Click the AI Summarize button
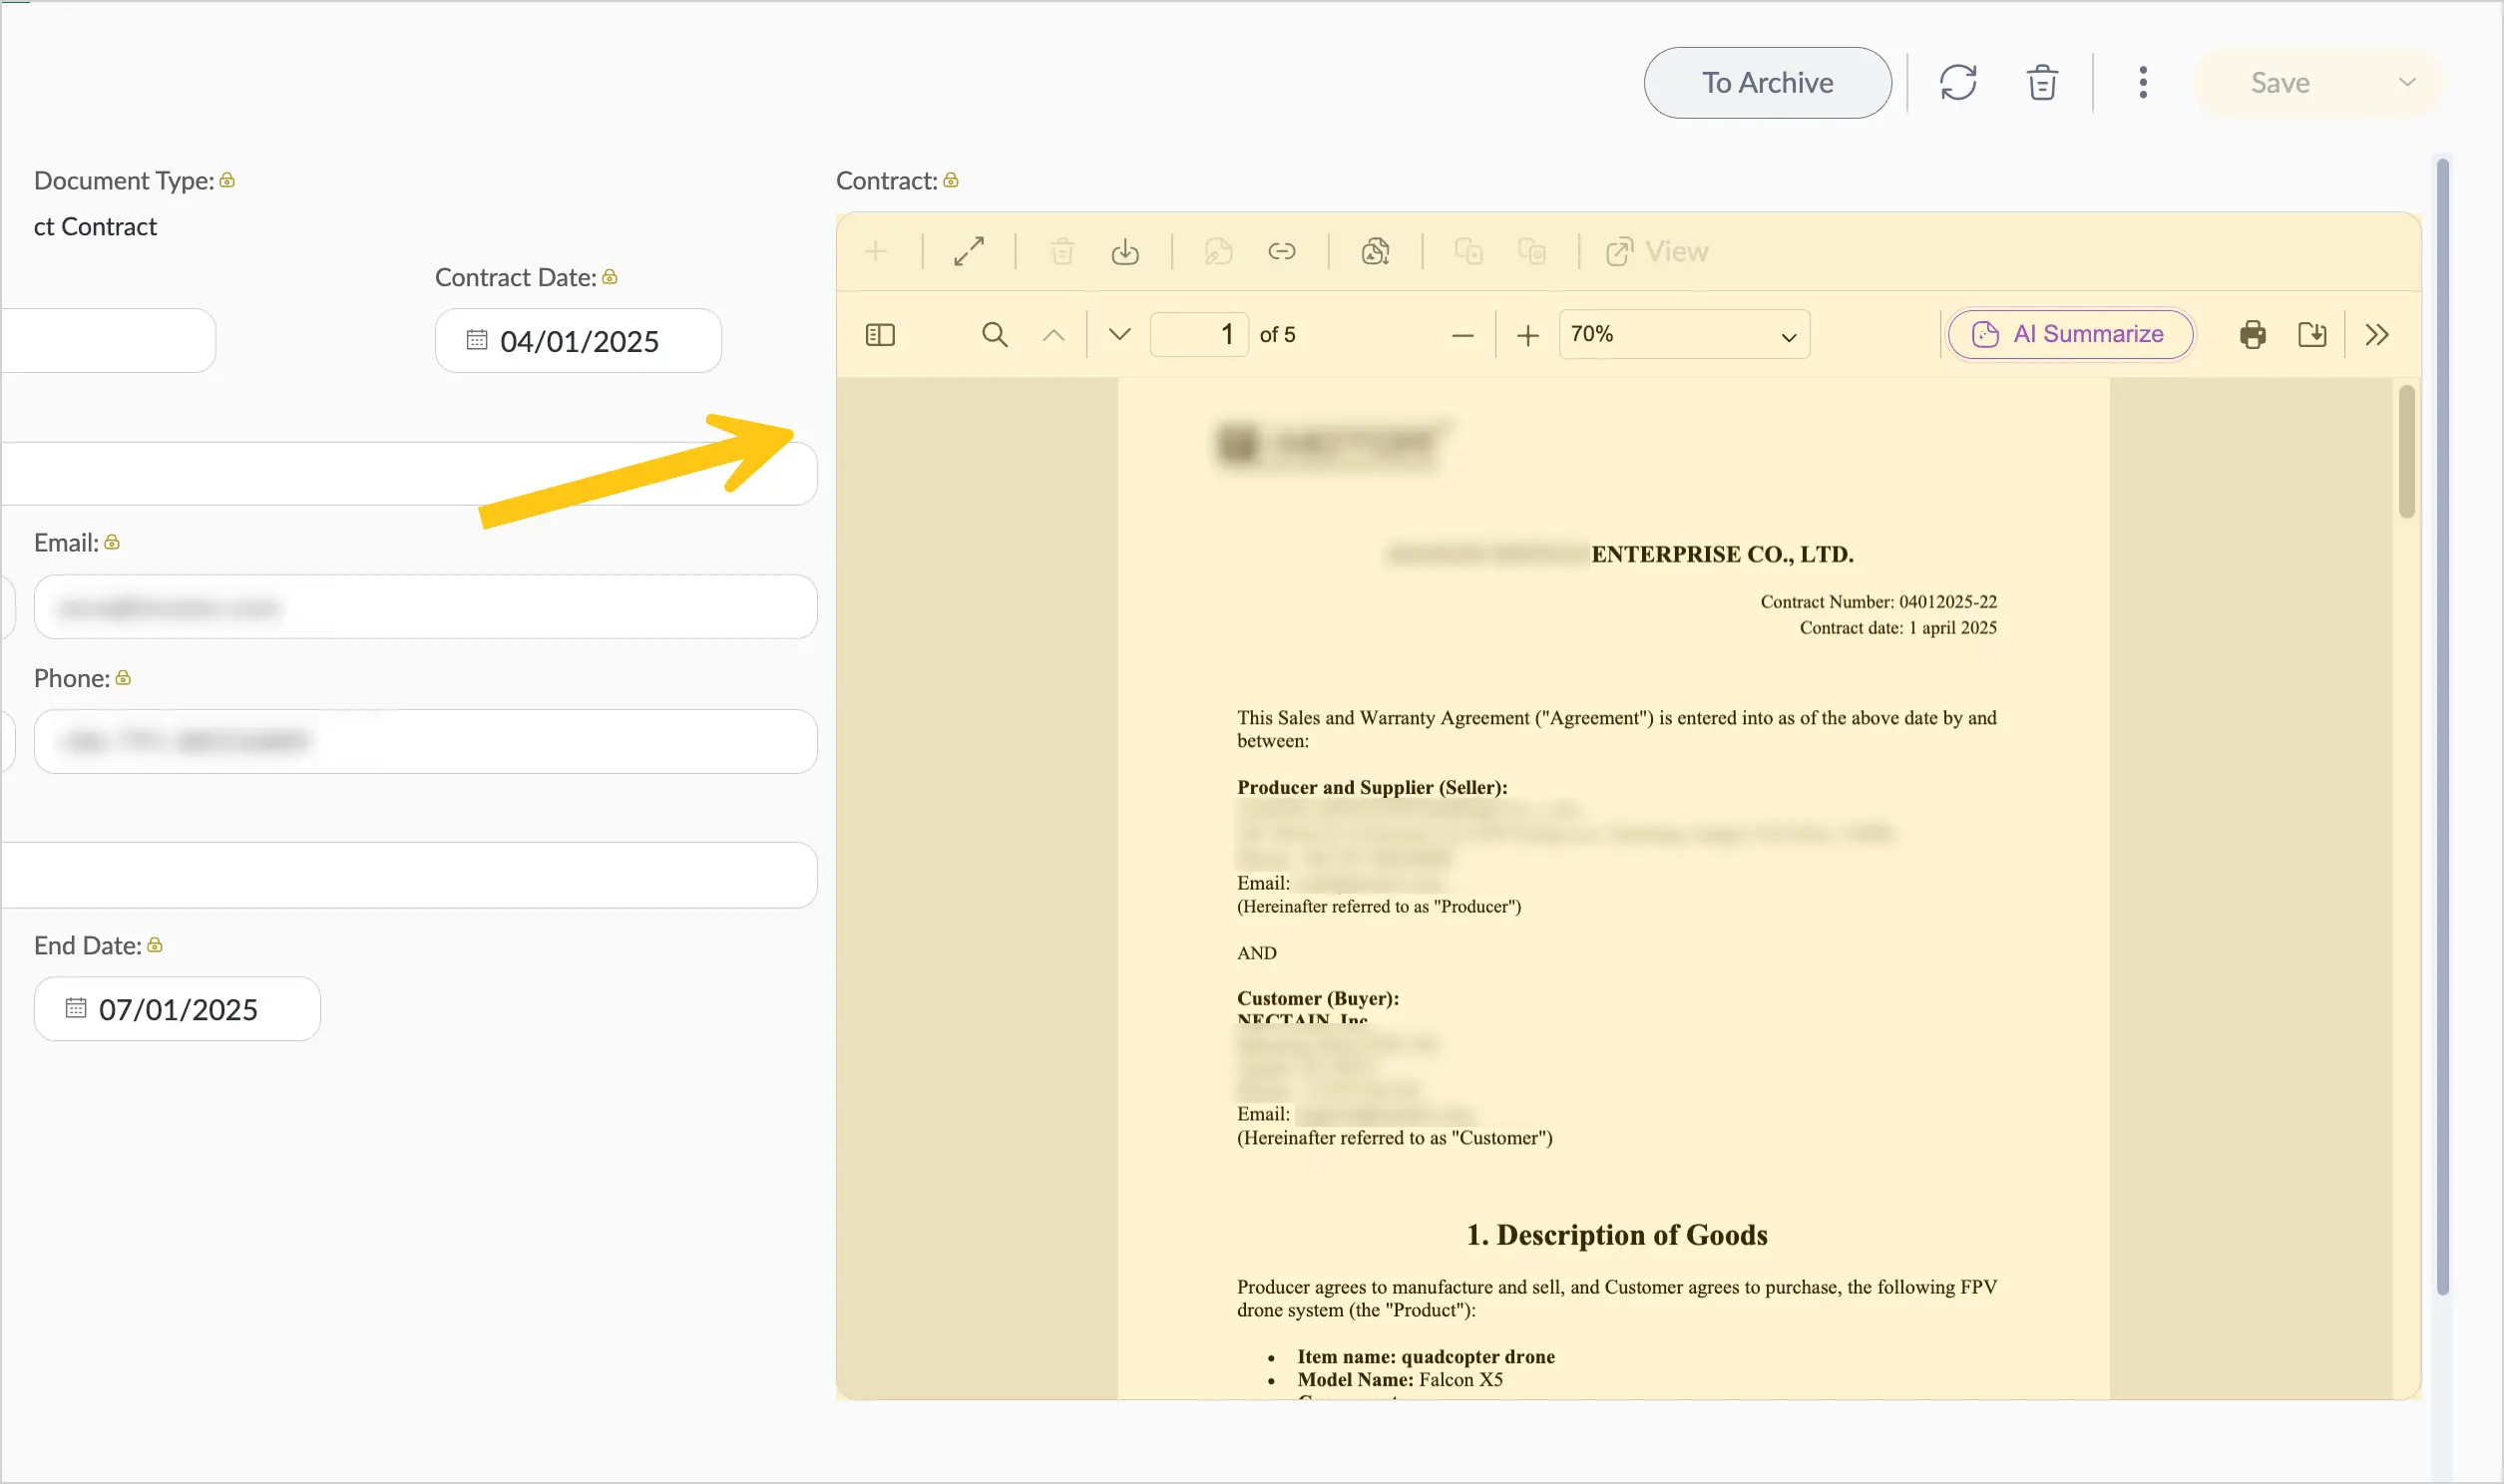The height and width of the screenshot is (1484, 2504). pyautogui.click(x=2070, y=334)
